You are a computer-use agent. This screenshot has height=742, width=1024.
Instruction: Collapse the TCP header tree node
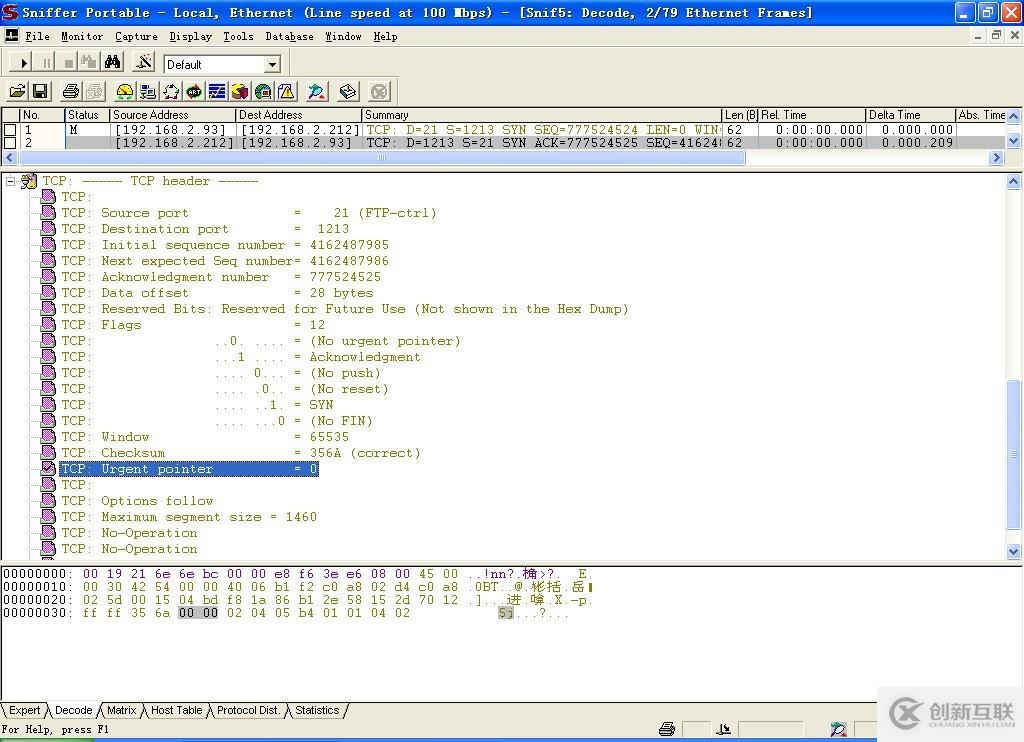click(11, 181)
